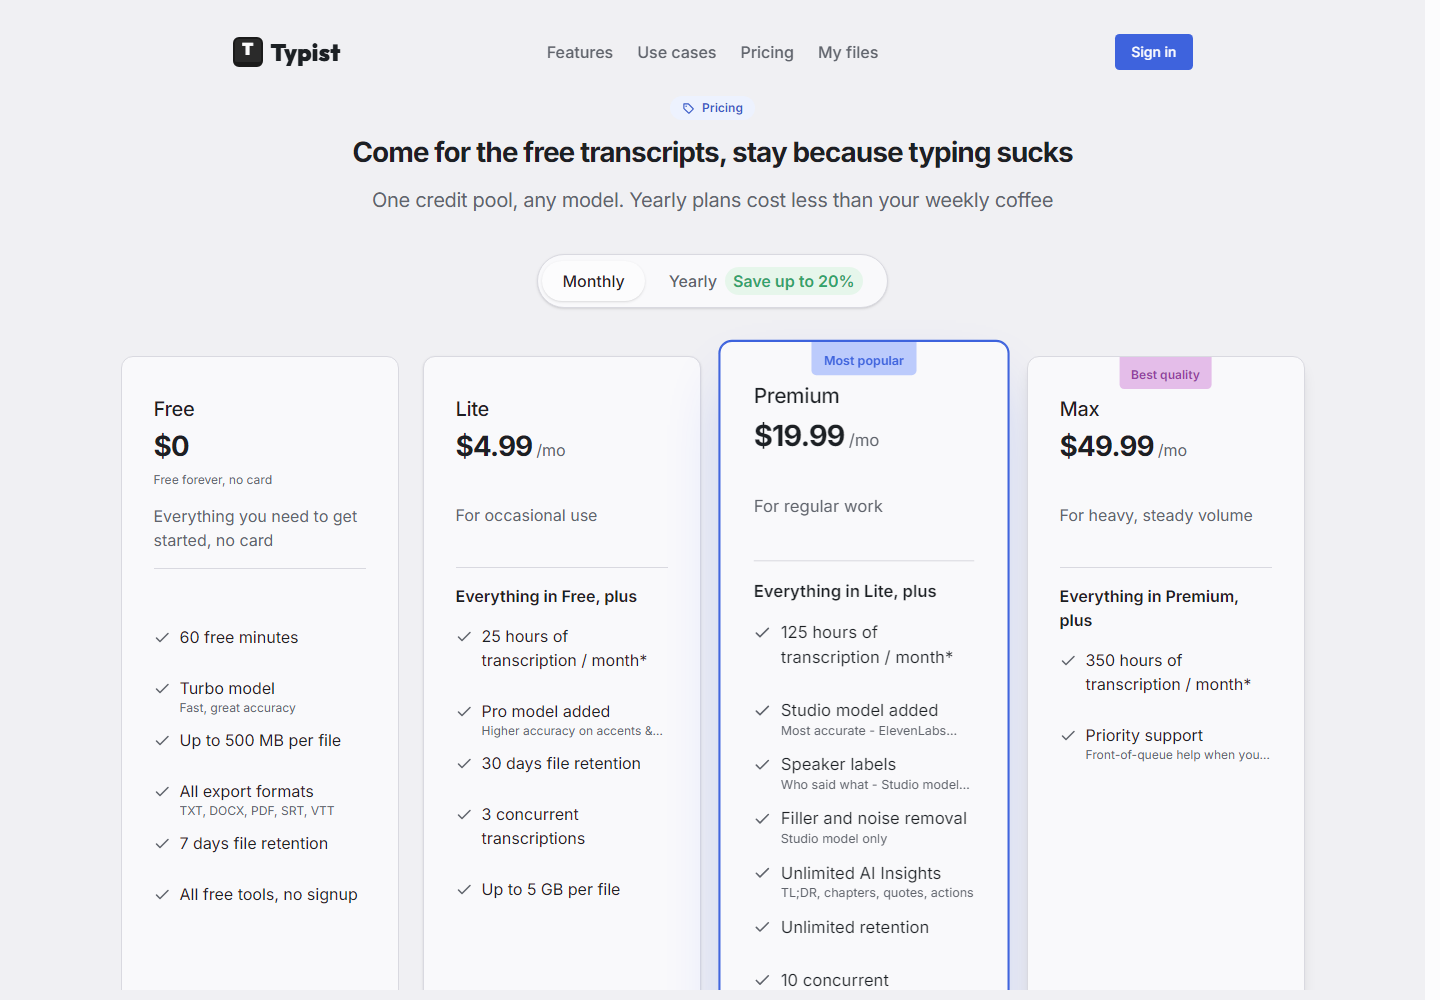Go to Pricing in navigation bar

point(767,52)
